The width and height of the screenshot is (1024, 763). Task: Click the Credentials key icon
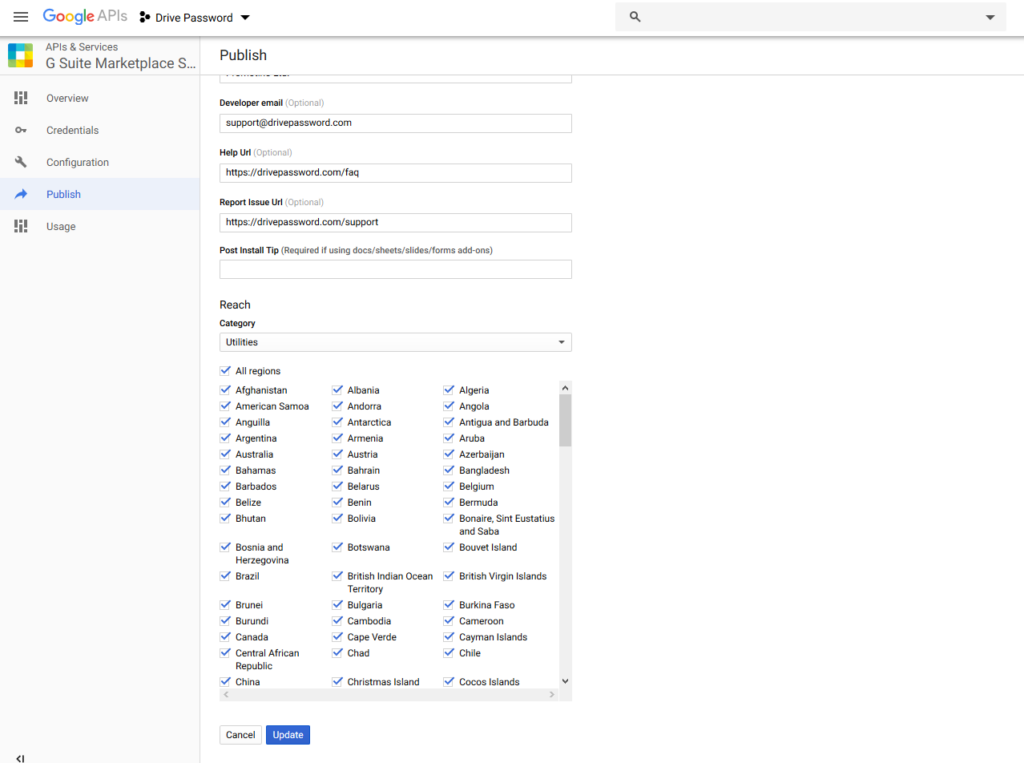click(x=21, y=130)
